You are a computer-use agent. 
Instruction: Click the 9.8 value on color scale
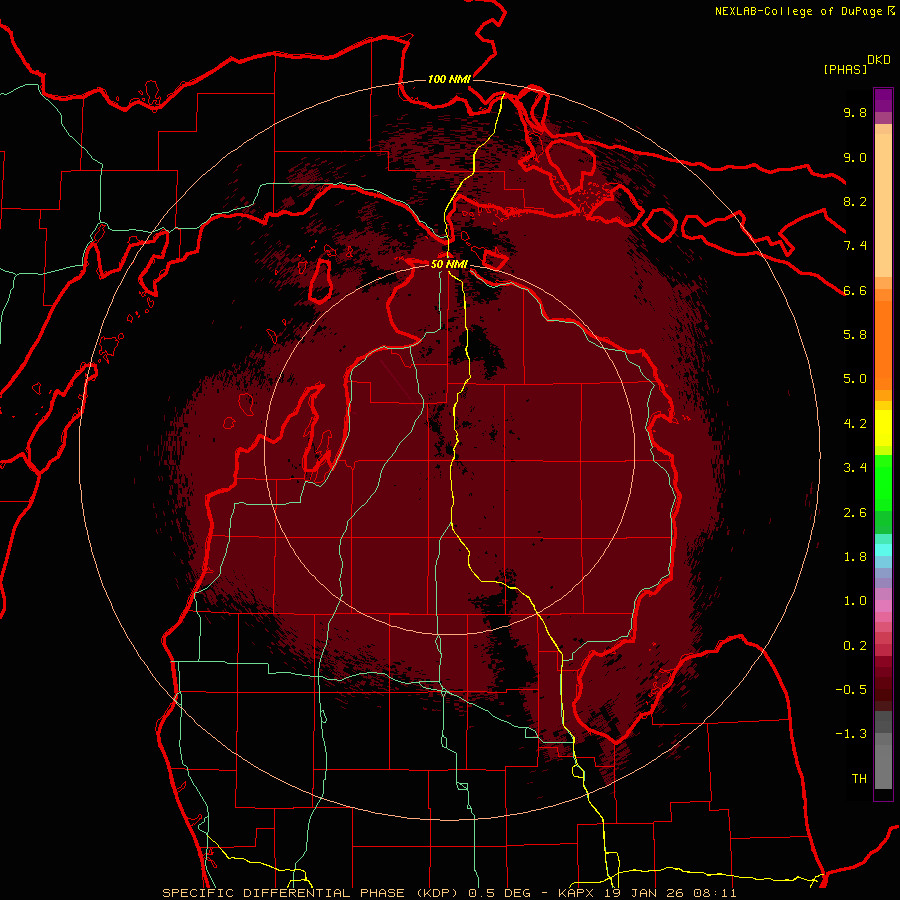click(855, 112)
